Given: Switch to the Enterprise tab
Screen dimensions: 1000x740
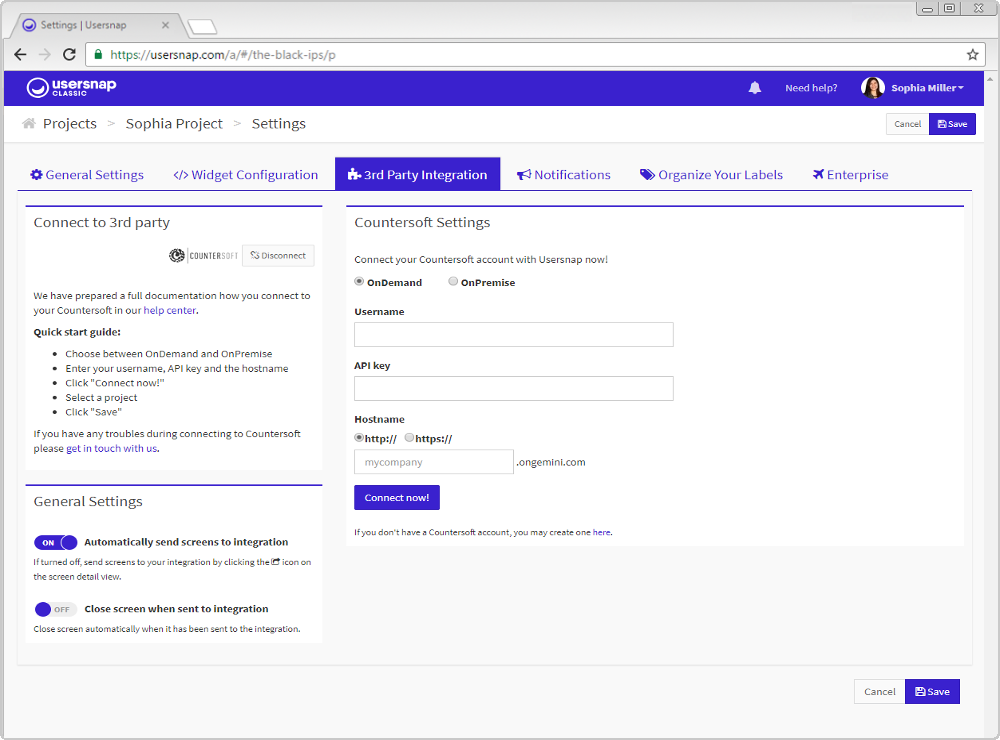Looking at the screenshot, I should point(850,175).
